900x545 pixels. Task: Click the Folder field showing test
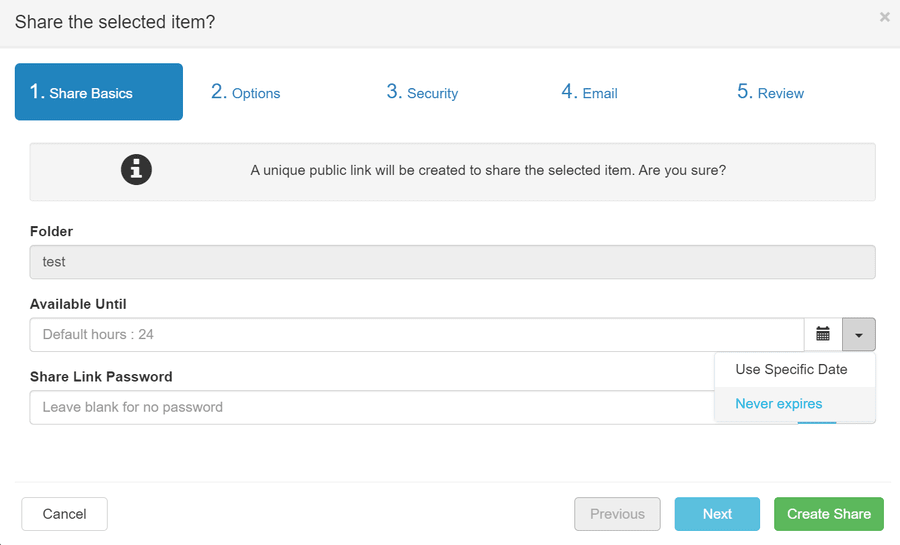click(x=452, y=262)
